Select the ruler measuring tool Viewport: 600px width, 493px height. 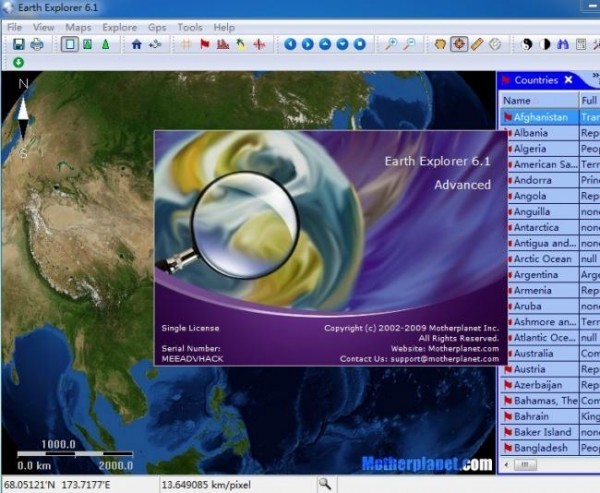477,44
